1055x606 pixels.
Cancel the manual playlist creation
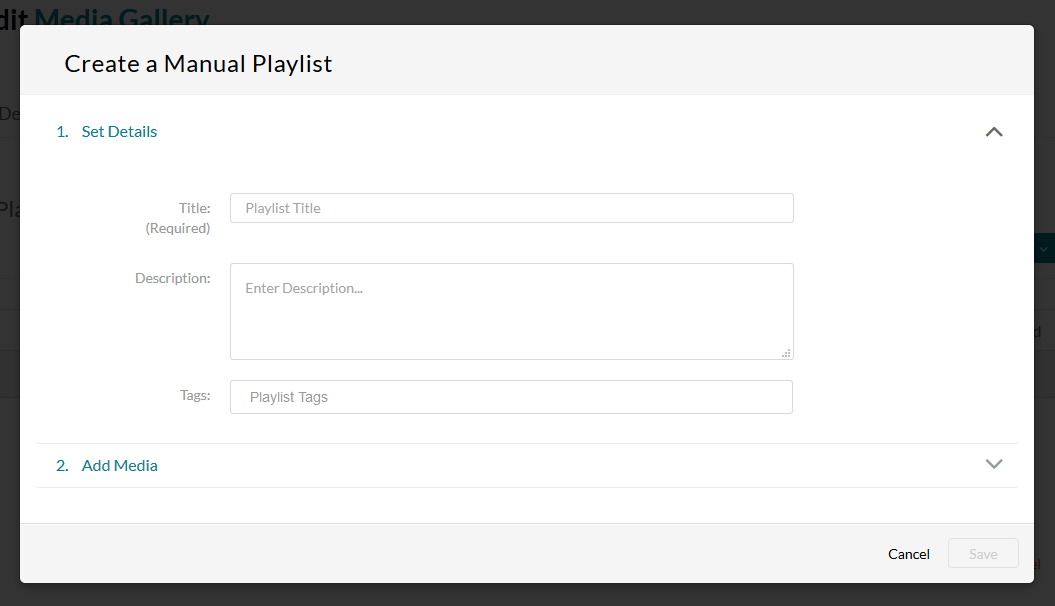pyautogui.click(x=908, y=554)
